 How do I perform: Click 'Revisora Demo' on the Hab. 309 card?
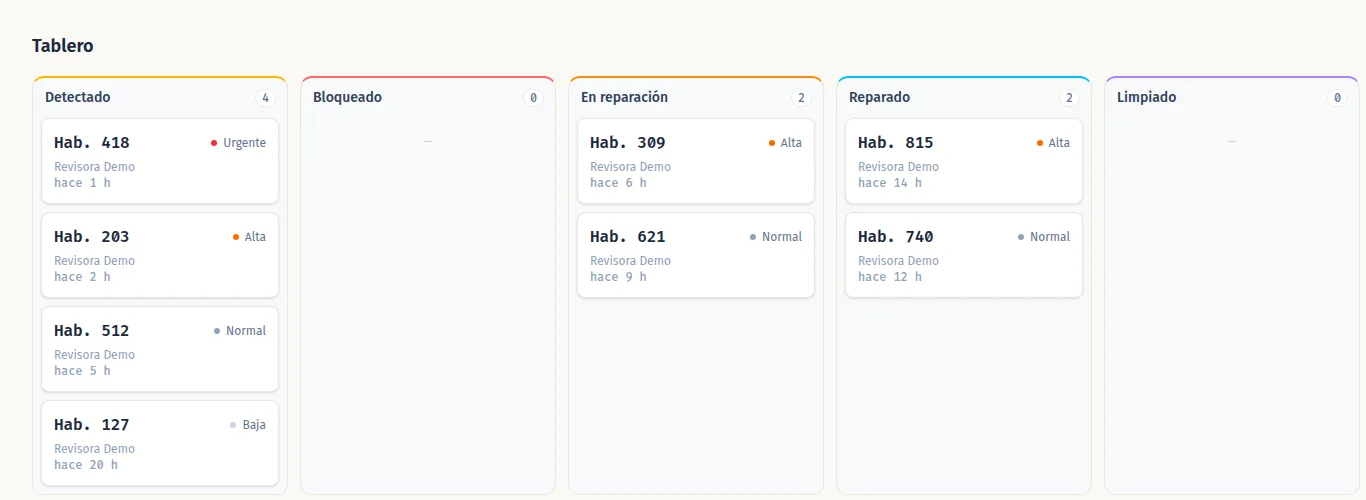[630, 167]
